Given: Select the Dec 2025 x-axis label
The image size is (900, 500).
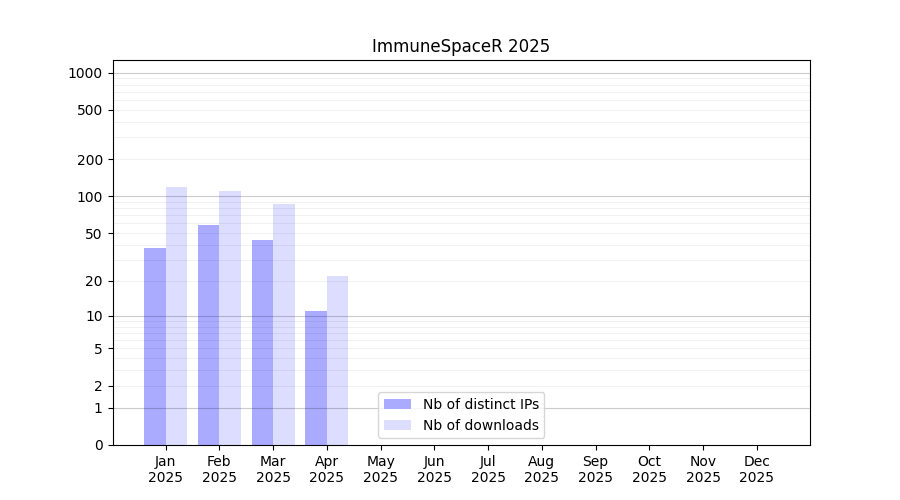Looking at the screenshot, I should (756, 469).
